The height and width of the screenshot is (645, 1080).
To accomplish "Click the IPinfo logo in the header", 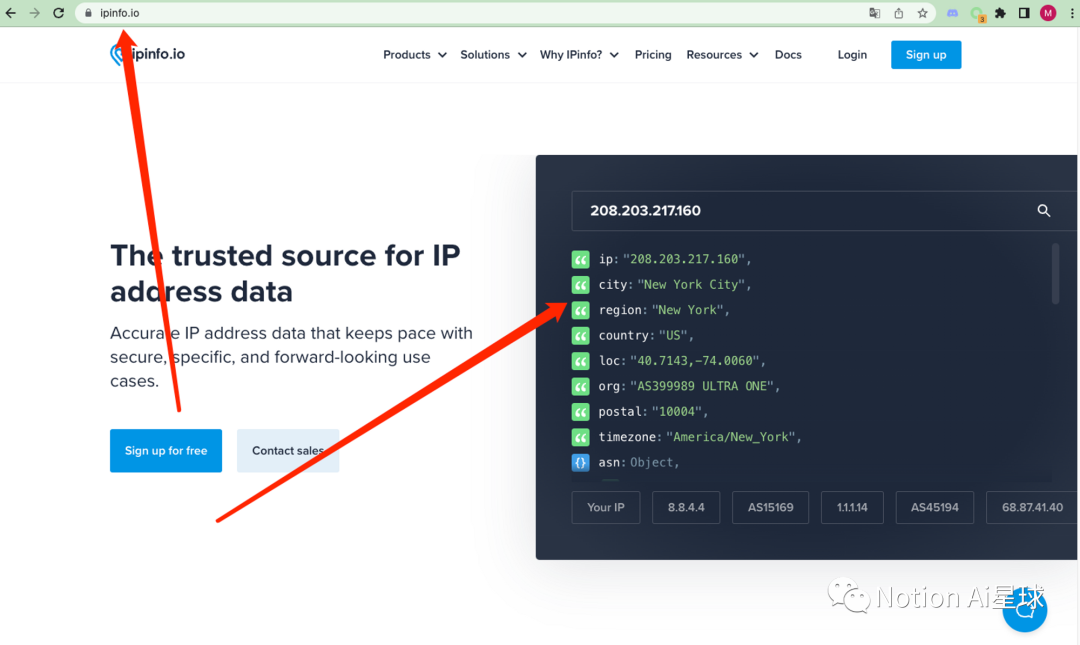I will [147, 54].
